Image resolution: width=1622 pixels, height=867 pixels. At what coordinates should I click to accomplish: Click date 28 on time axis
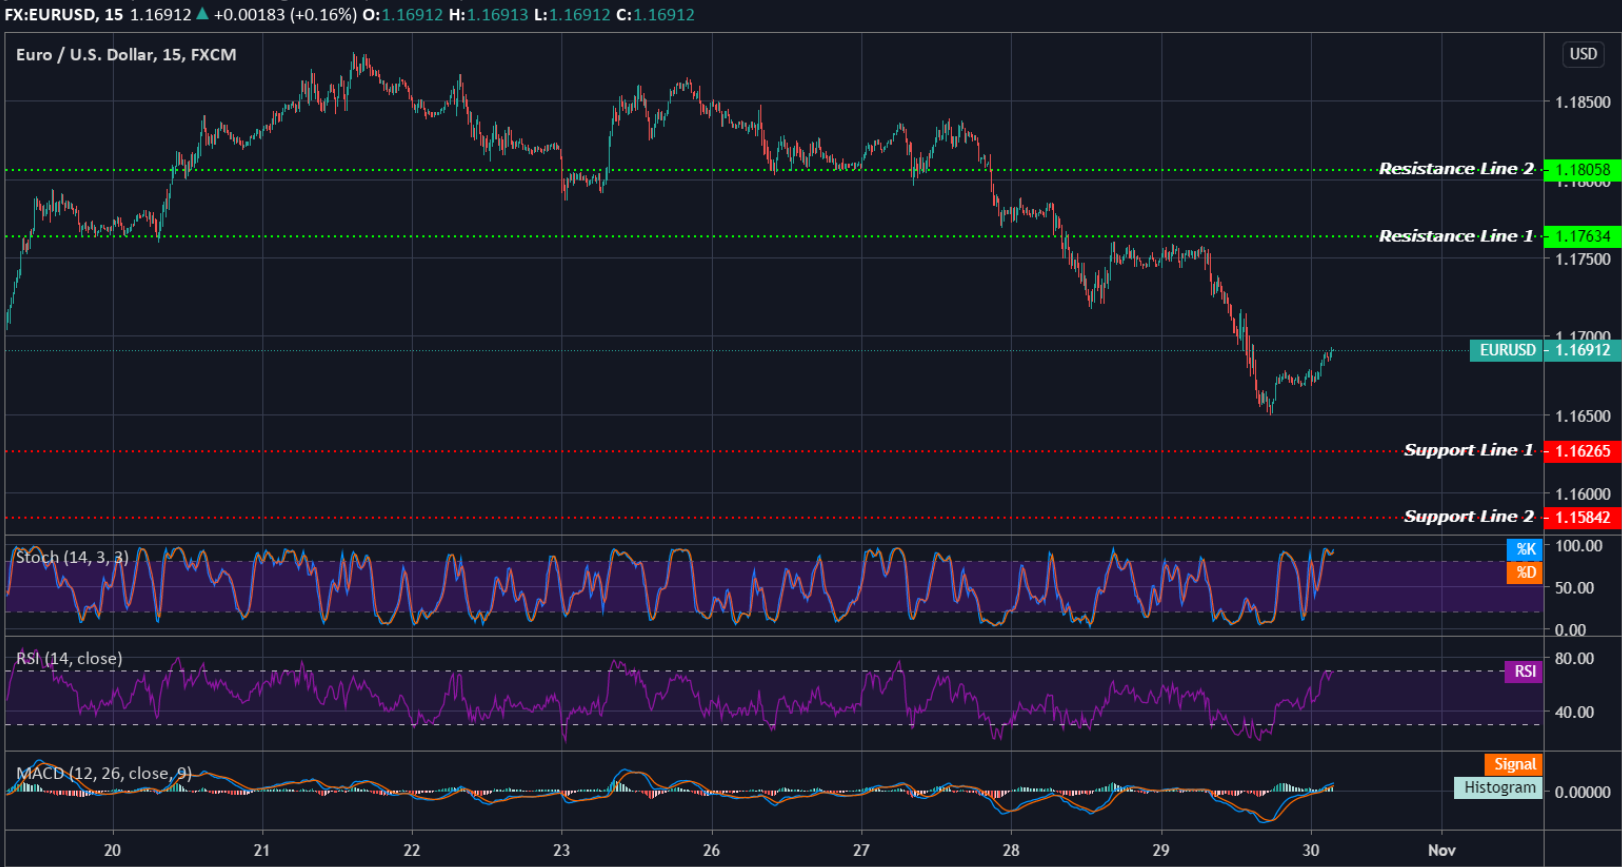1011,850
